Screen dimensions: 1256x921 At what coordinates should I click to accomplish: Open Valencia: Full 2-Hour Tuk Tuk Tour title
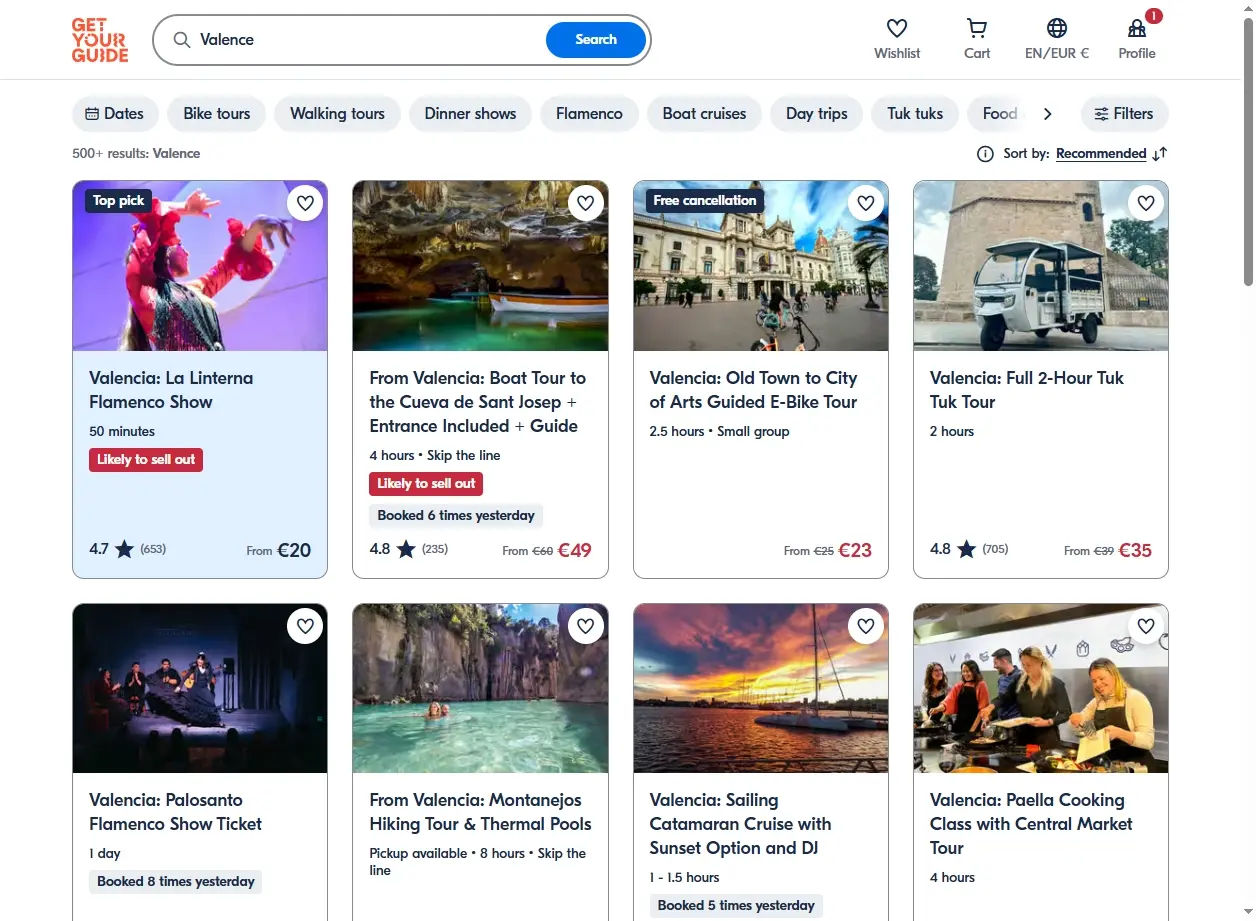pos(1027,390)
